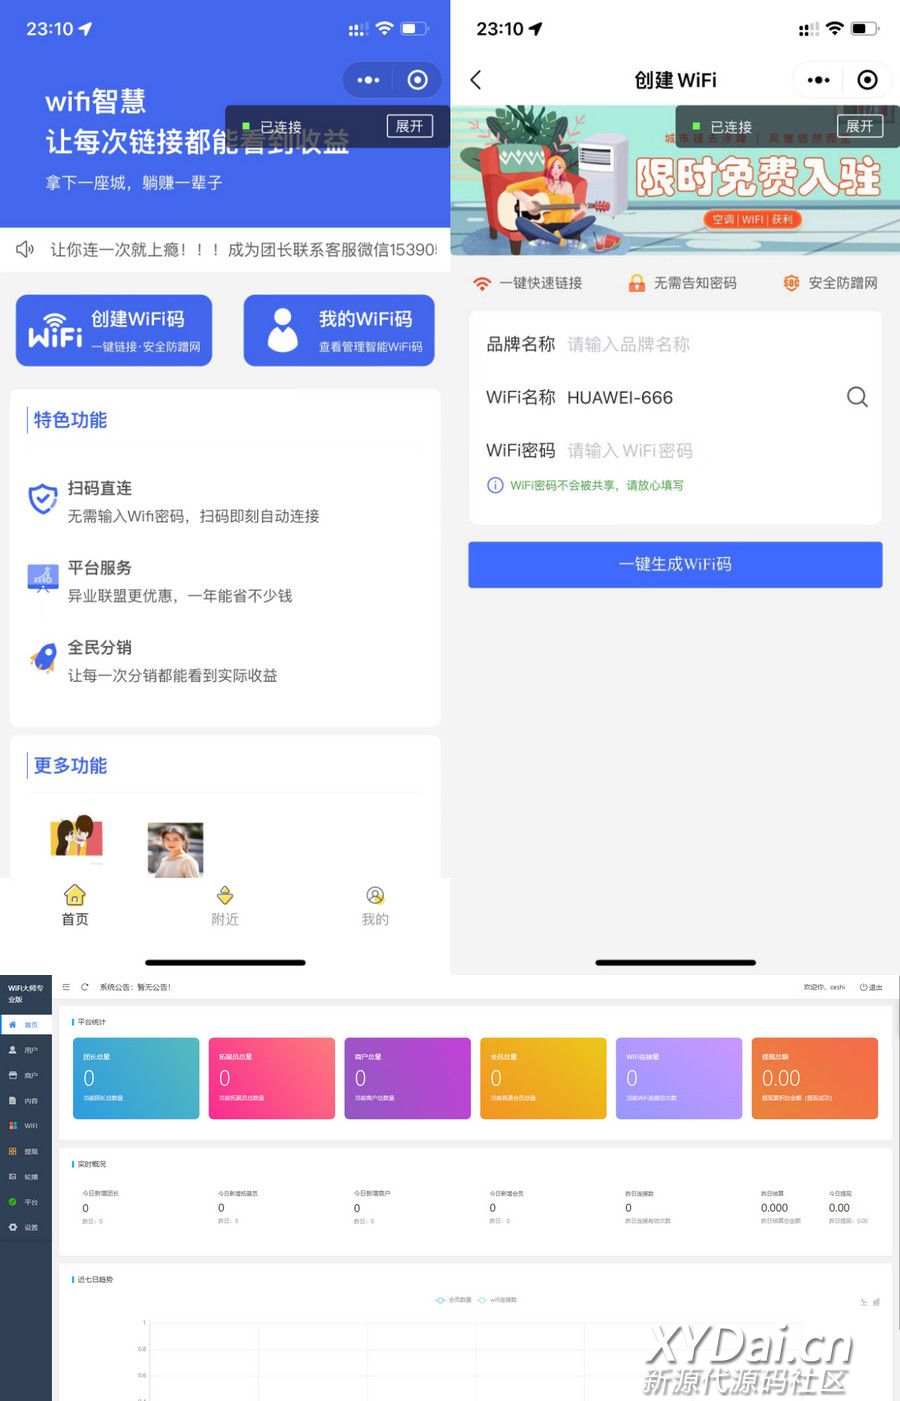Expand the 已连接 panel on home screen
Screen dimensions: 900x1401
coord(409,126)
